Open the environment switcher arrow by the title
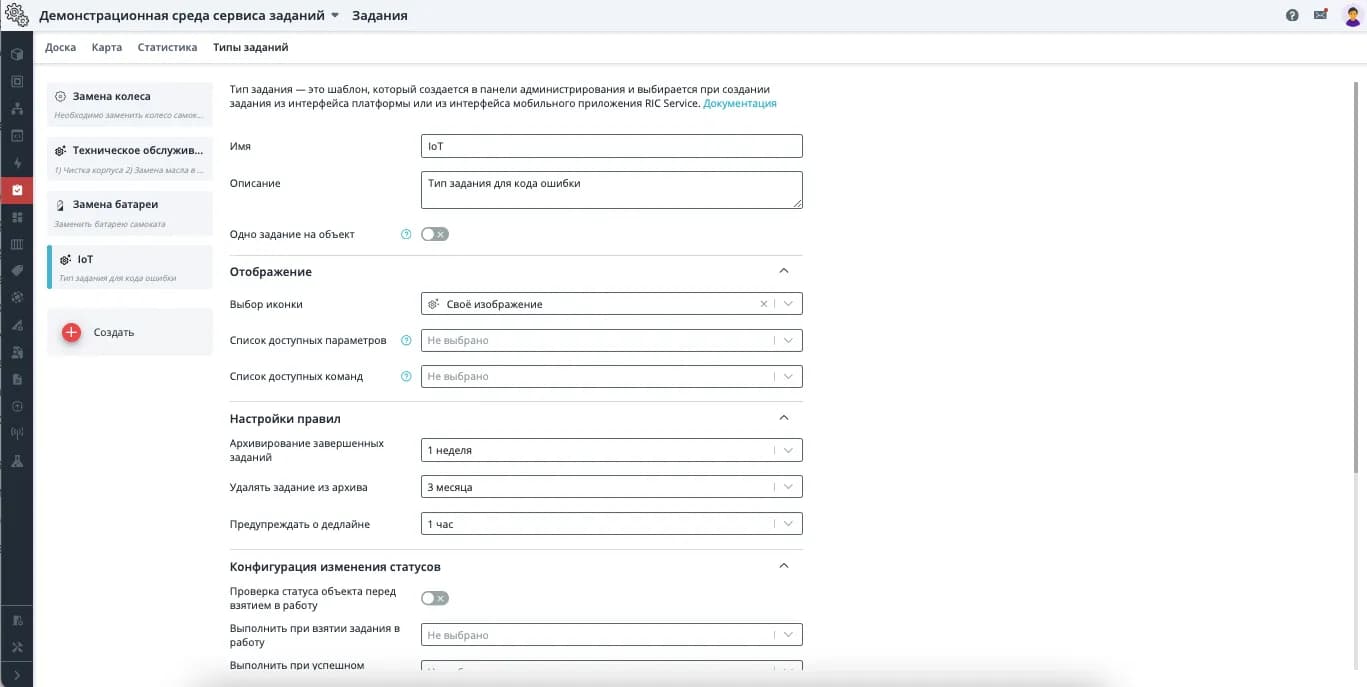 335,16
